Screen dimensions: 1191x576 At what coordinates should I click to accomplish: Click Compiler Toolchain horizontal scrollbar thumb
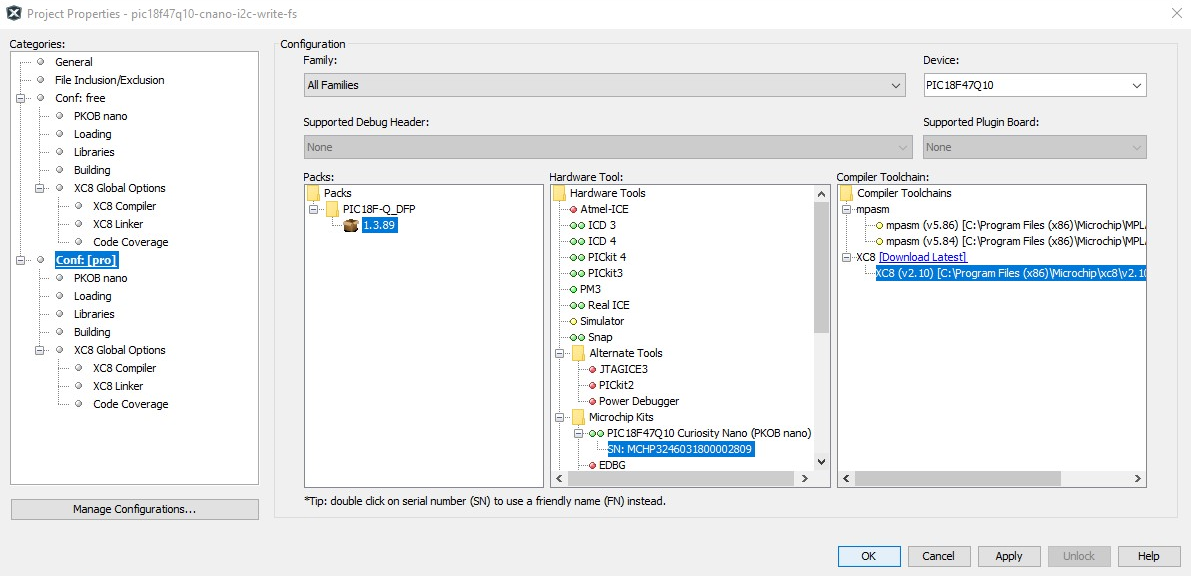(957, 479)
